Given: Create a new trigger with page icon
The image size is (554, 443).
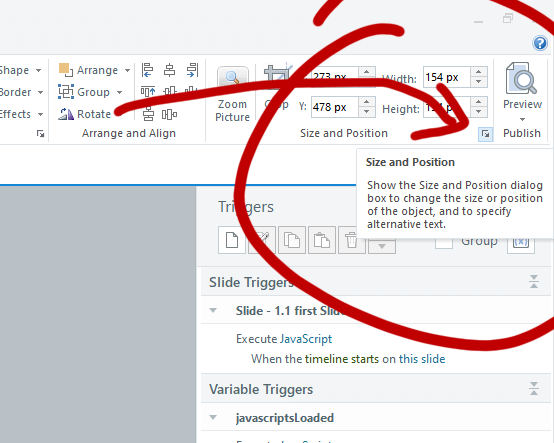Looking at the screenshot, I should coord(232,240).
